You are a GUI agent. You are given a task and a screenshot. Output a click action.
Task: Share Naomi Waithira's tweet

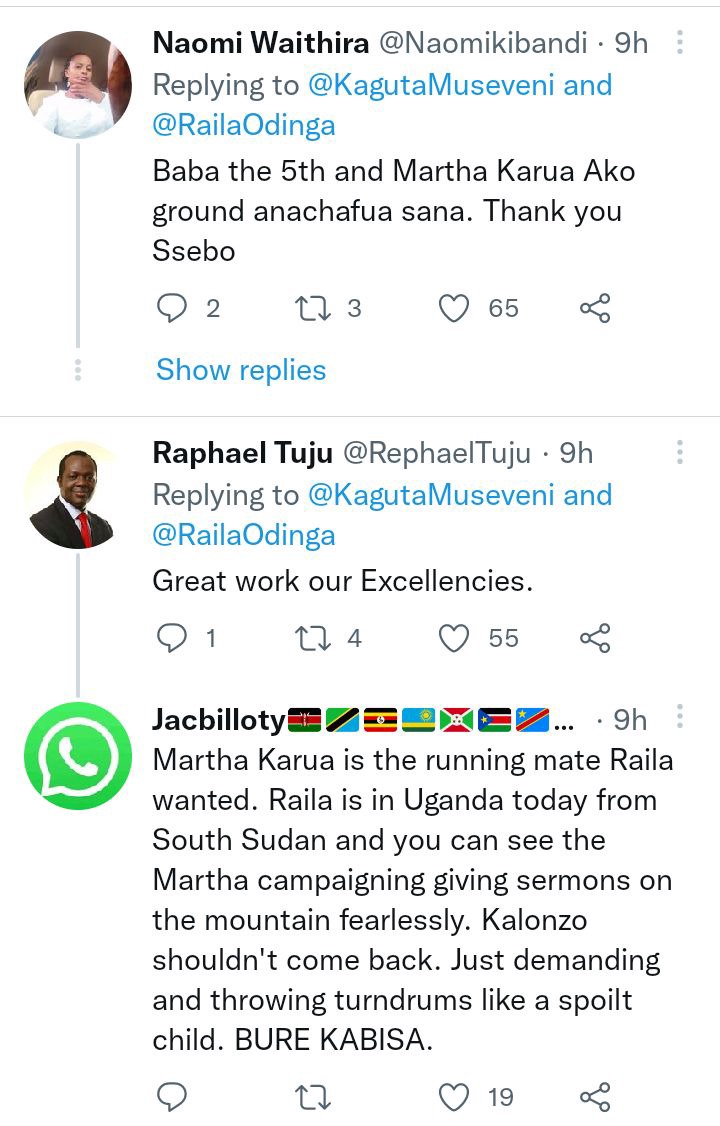[595, 308]
